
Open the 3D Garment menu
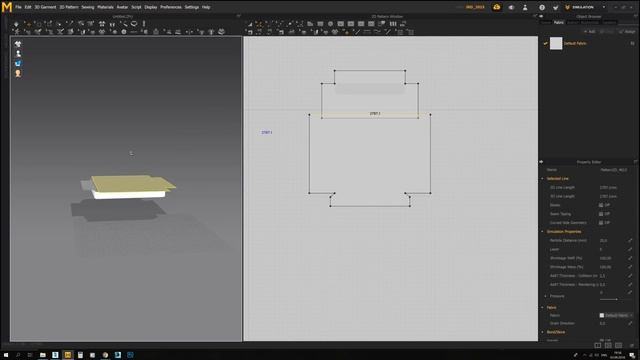(45, 7)
